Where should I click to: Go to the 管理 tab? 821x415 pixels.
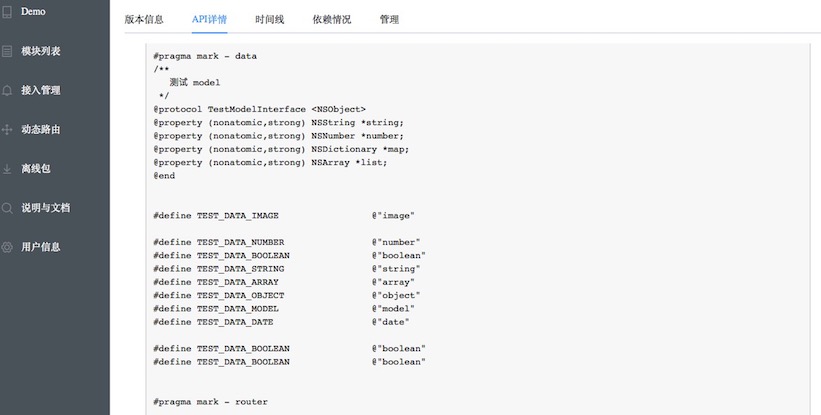(389, 19)
